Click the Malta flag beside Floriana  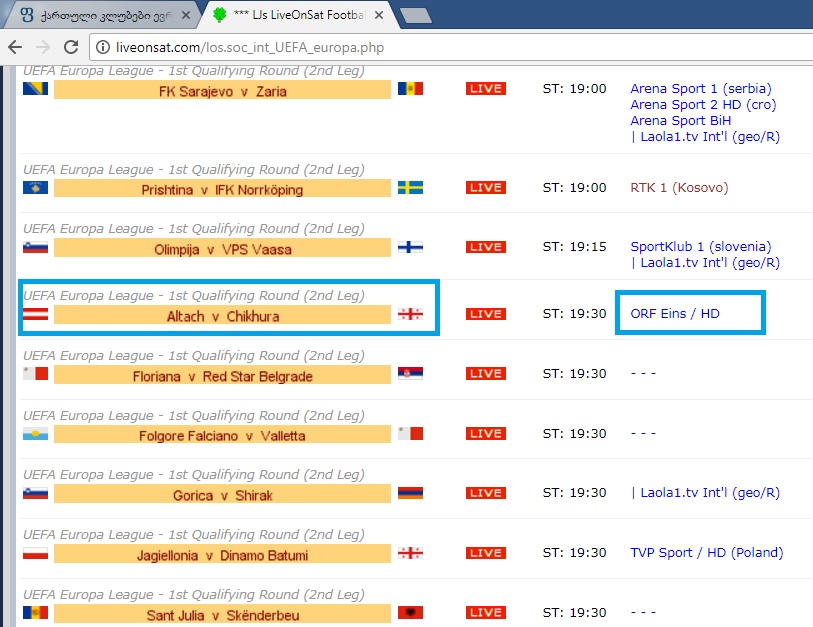[35, 373]
